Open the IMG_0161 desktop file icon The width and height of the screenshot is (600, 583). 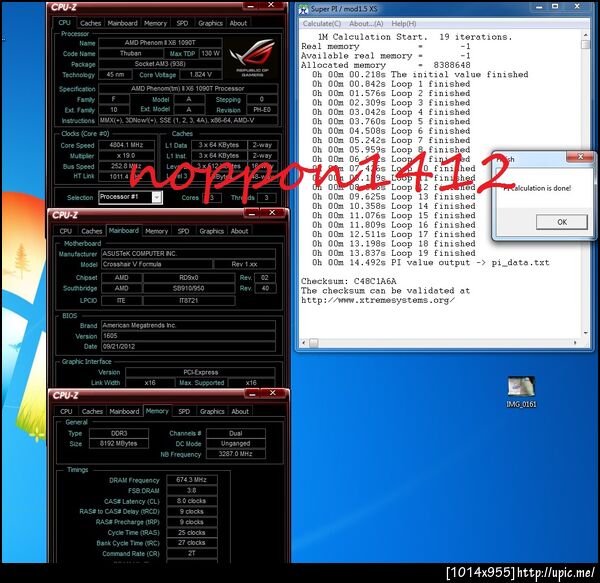521,392
